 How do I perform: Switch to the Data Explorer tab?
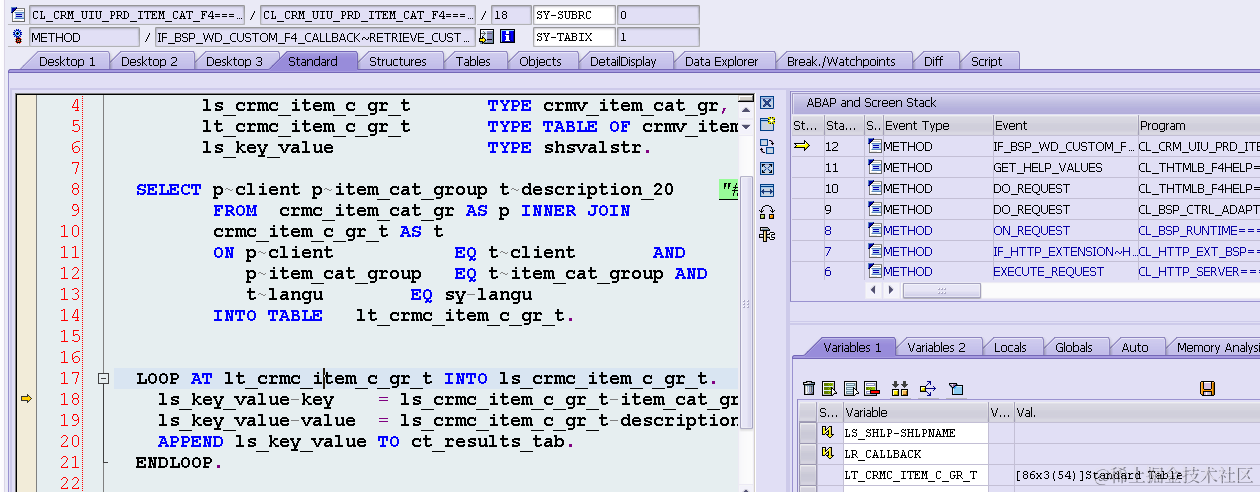coord(721,61)
